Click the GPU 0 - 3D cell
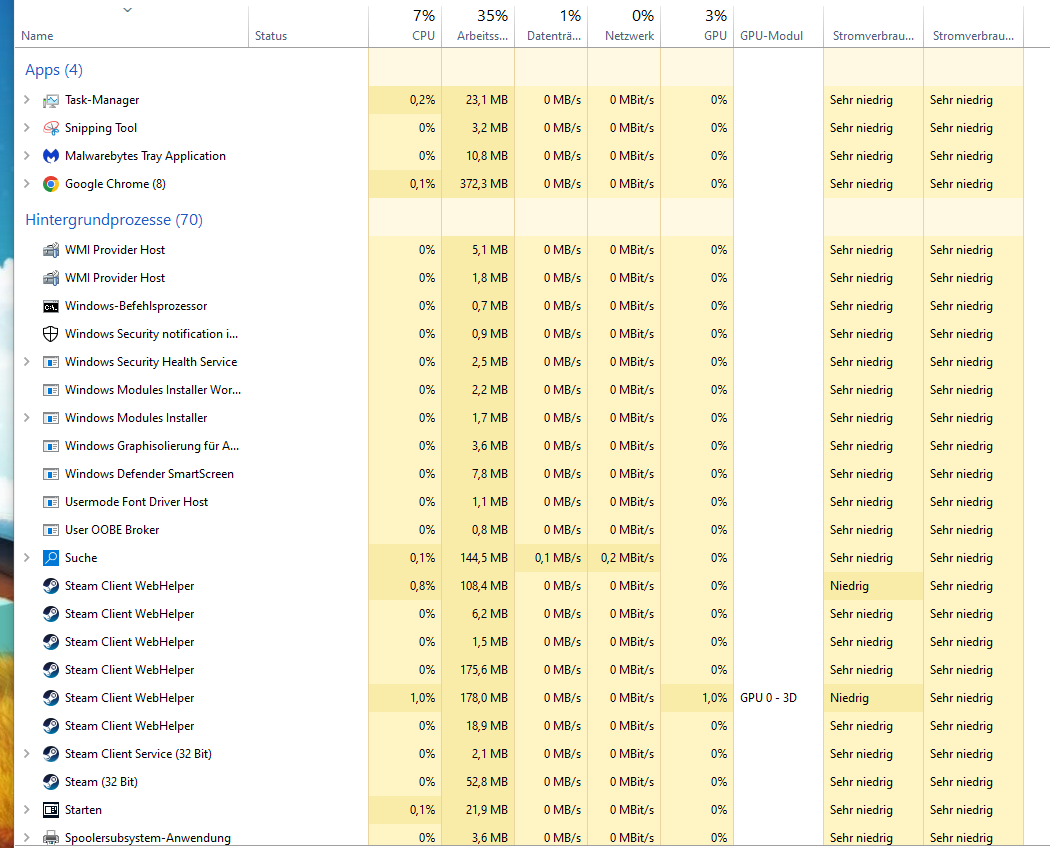Screen dimensions: 1050x848 (768, 698)
